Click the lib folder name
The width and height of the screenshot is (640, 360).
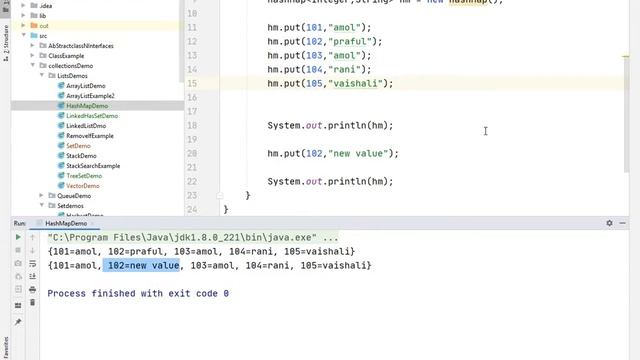(x=42, y=16)
